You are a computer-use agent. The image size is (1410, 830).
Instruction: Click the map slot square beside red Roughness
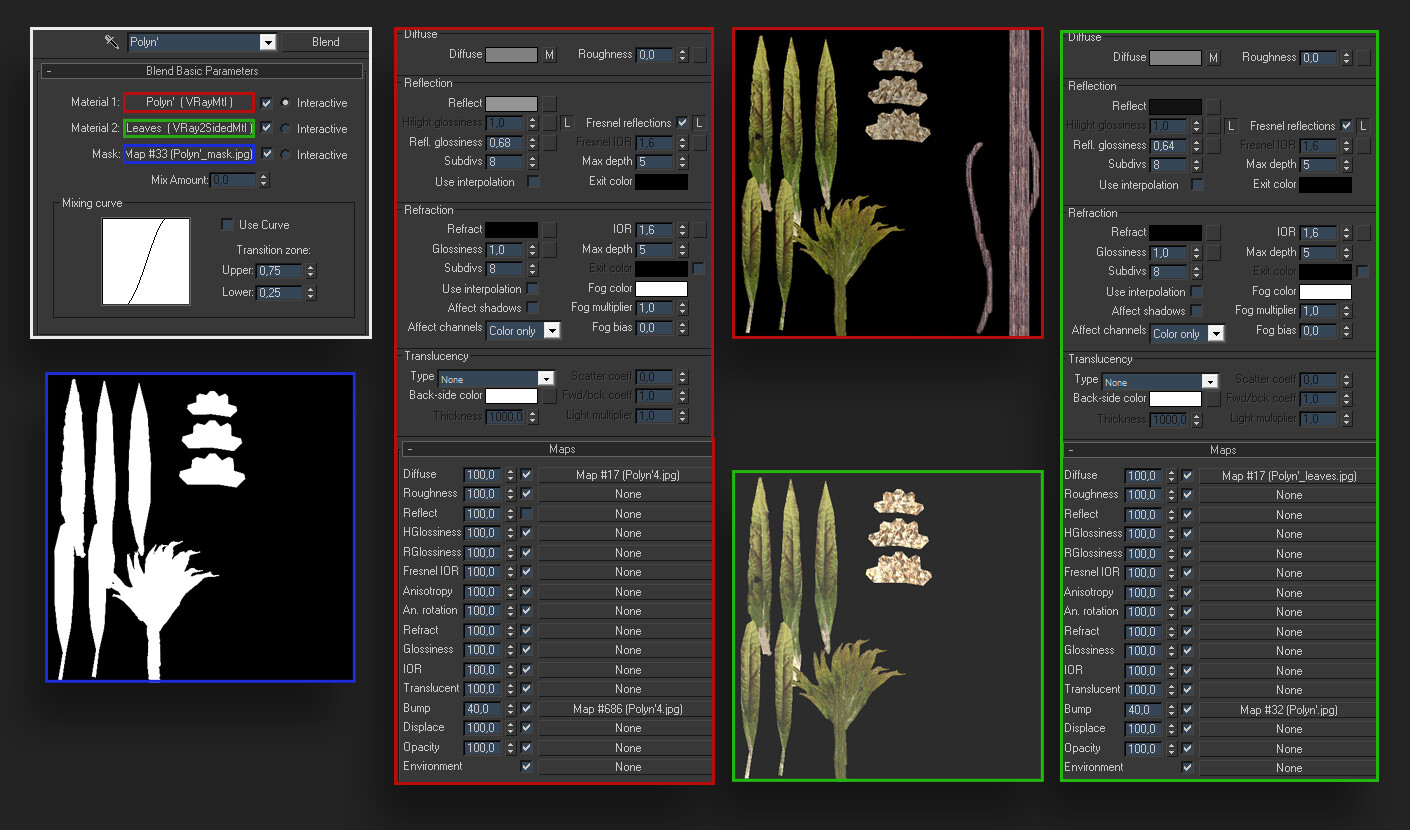click(700, 55)
